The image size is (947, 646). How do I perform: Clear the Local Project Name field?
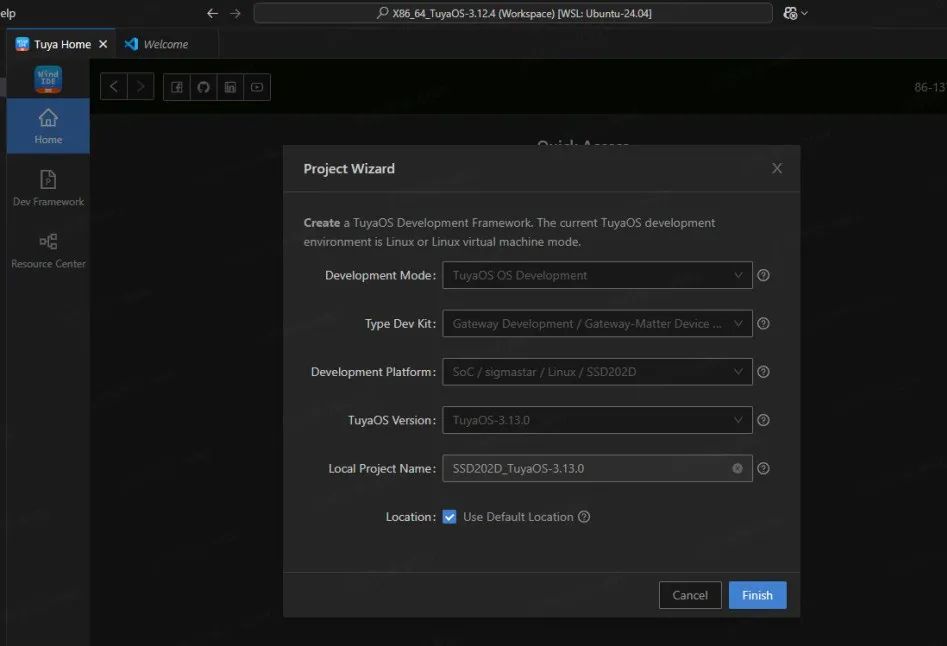(737, 468)
